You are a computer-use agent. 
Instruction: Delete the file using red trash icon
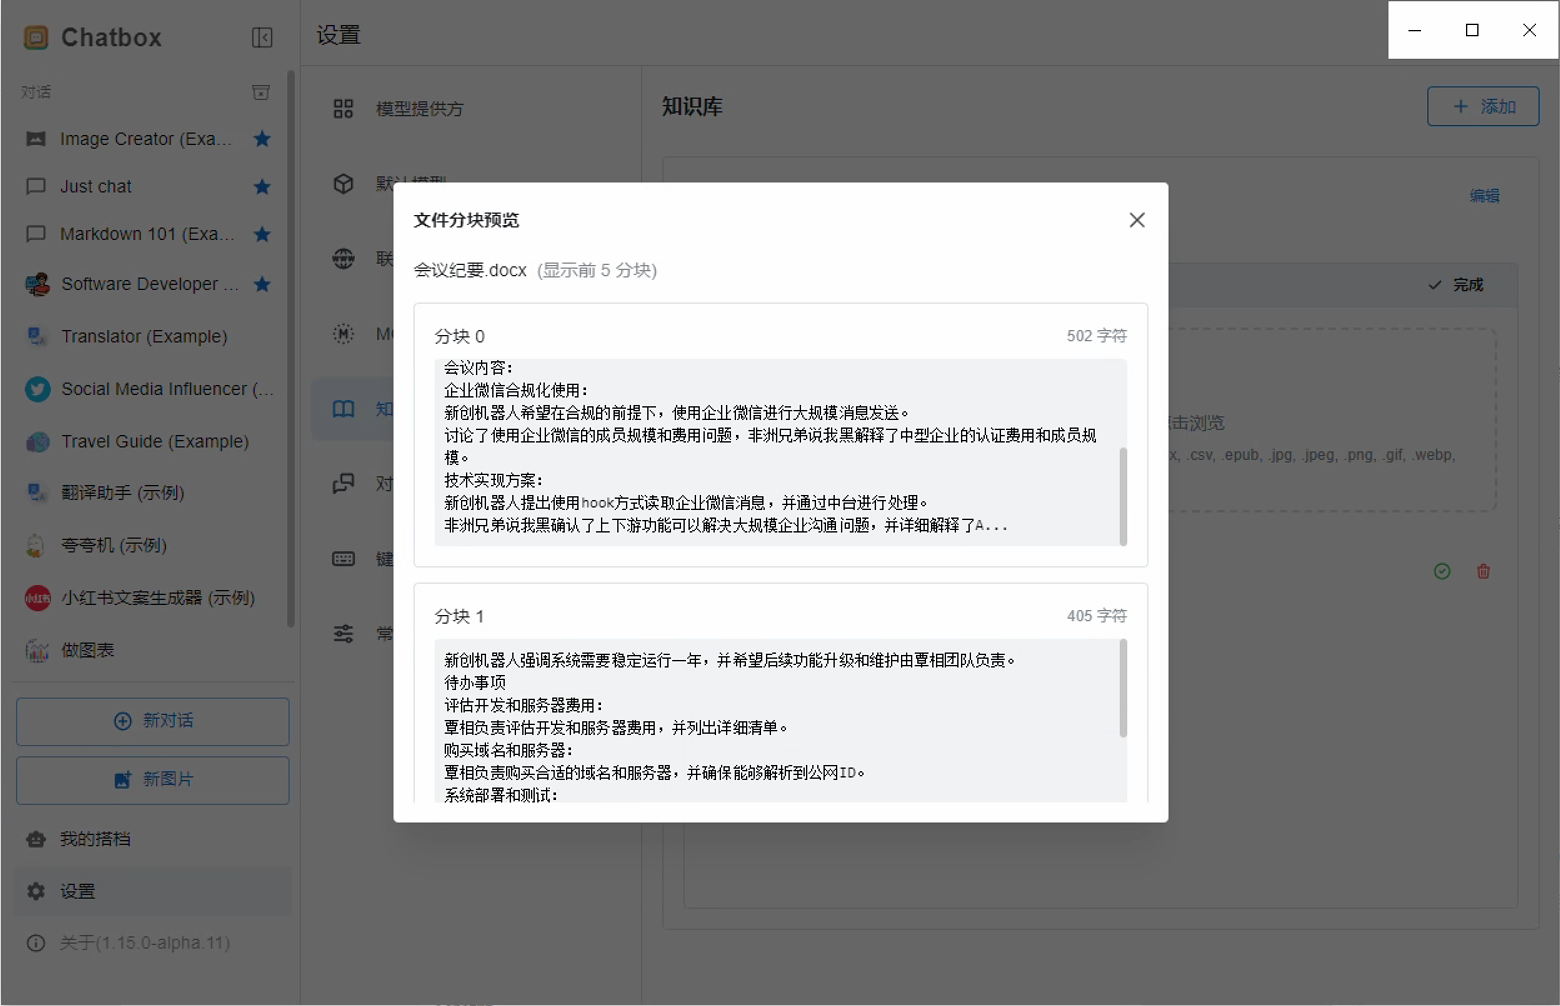1483,571
